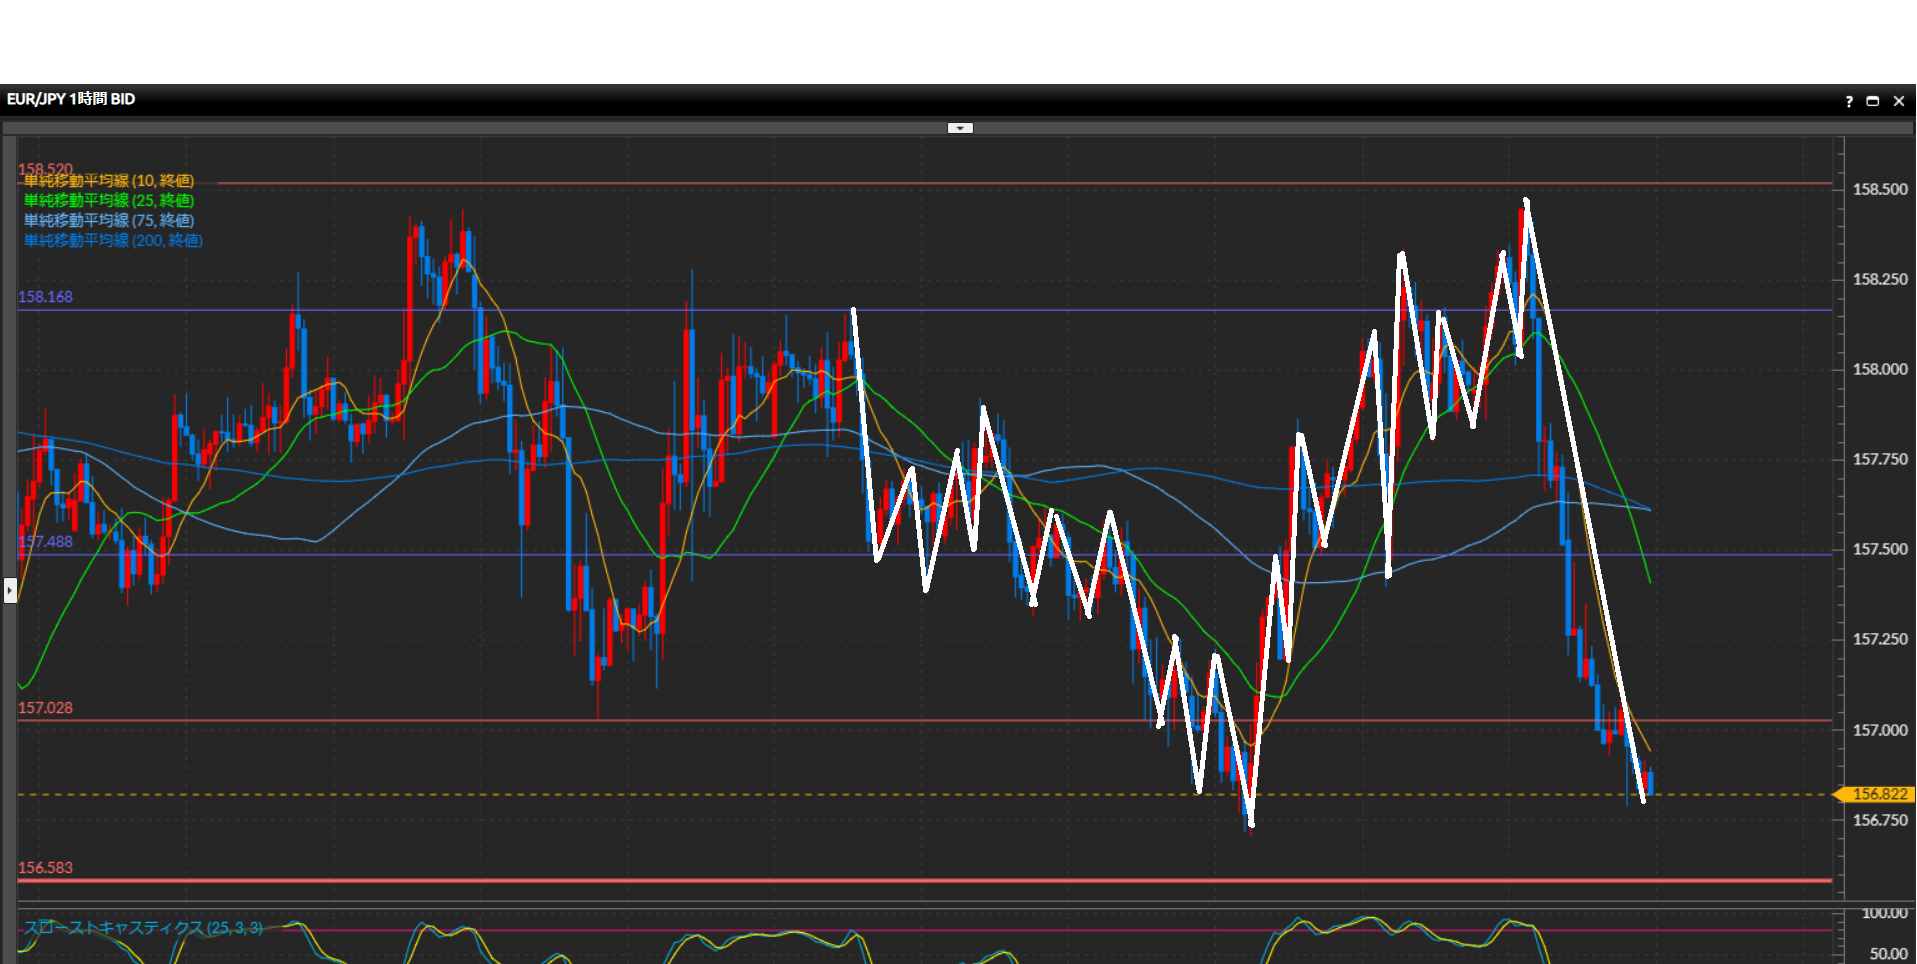Screen dimensions: 1917x964
Task: Expand the top toolbar dropdown arrow
Action: (x=960, y=128)
